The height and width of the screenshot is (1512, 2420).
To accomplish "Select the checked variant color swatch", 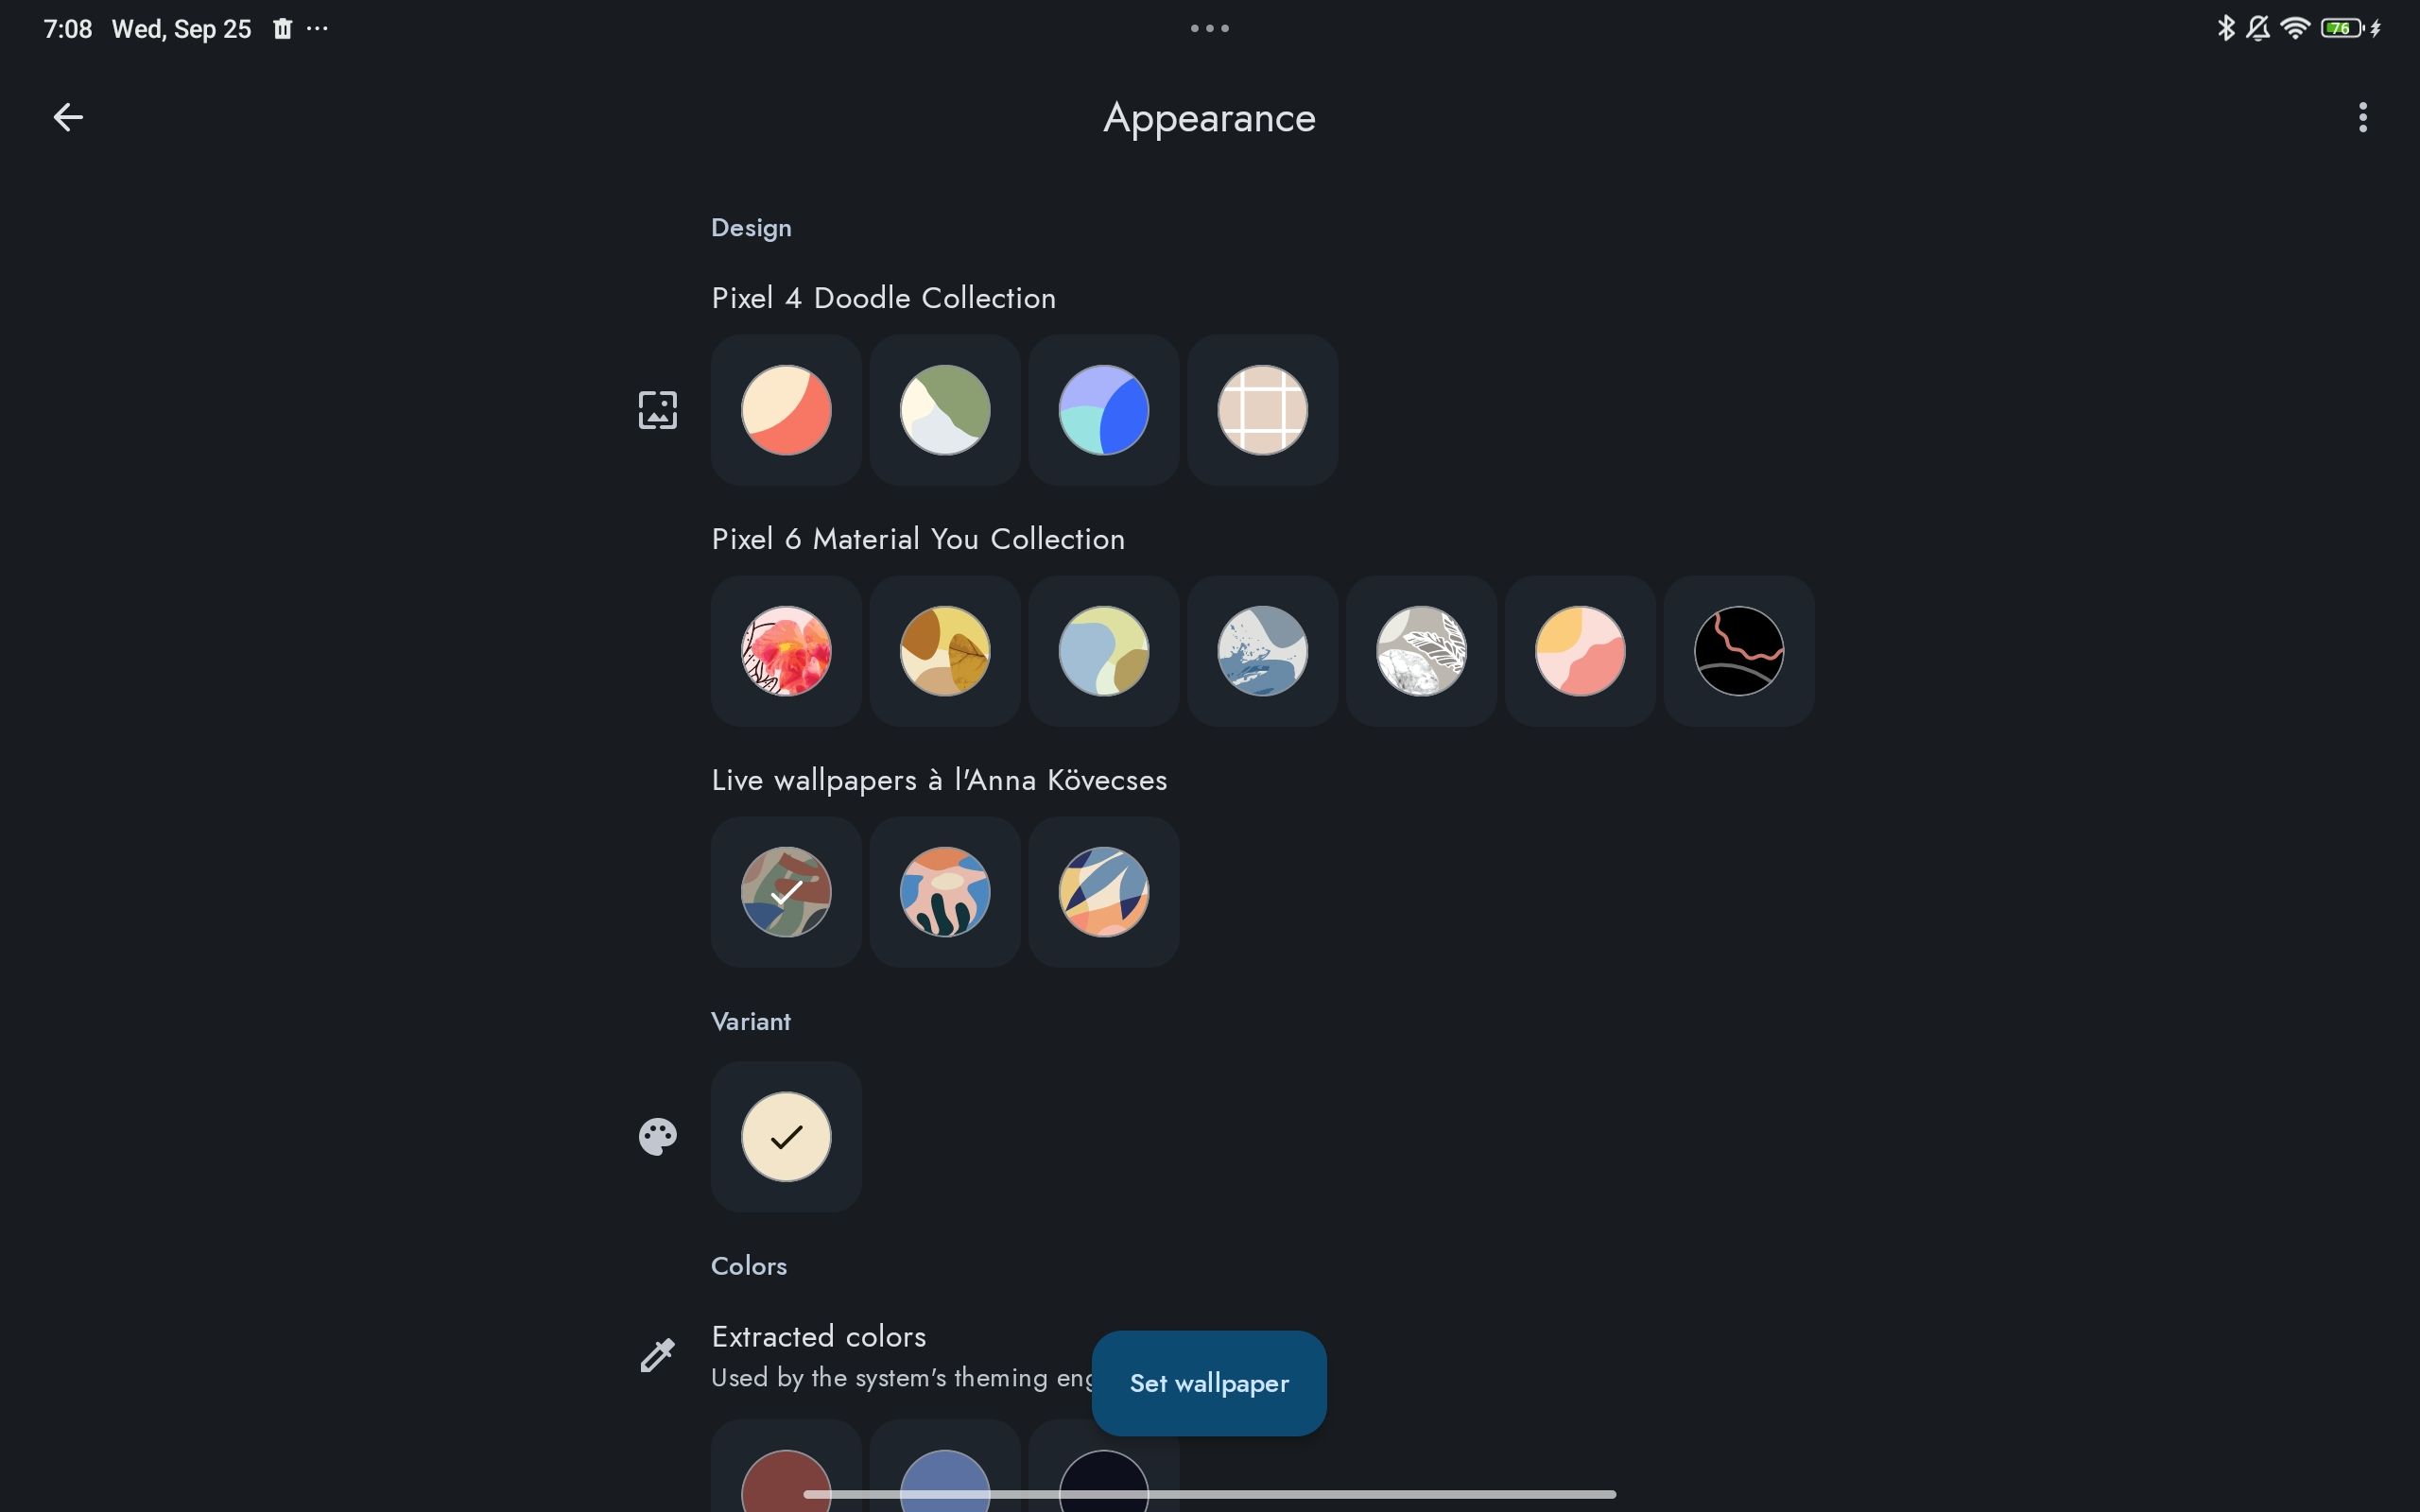I will point(786,1136).
